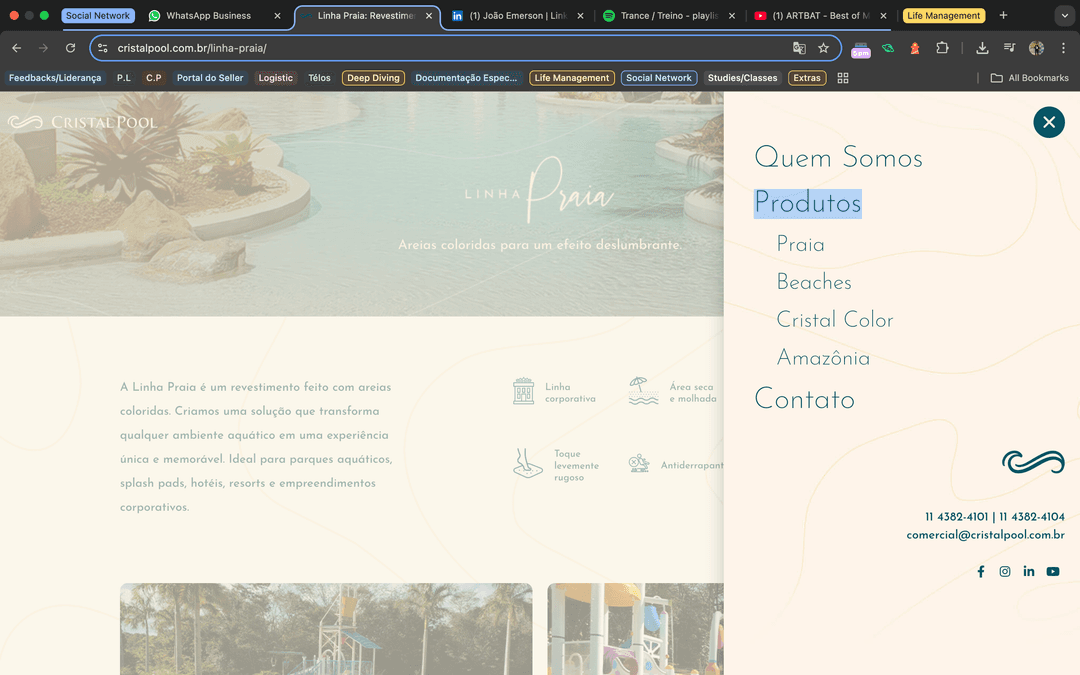Click the Antiderrapante icon
Viewport: 1080px width, 675px height.
coord(638,463)
